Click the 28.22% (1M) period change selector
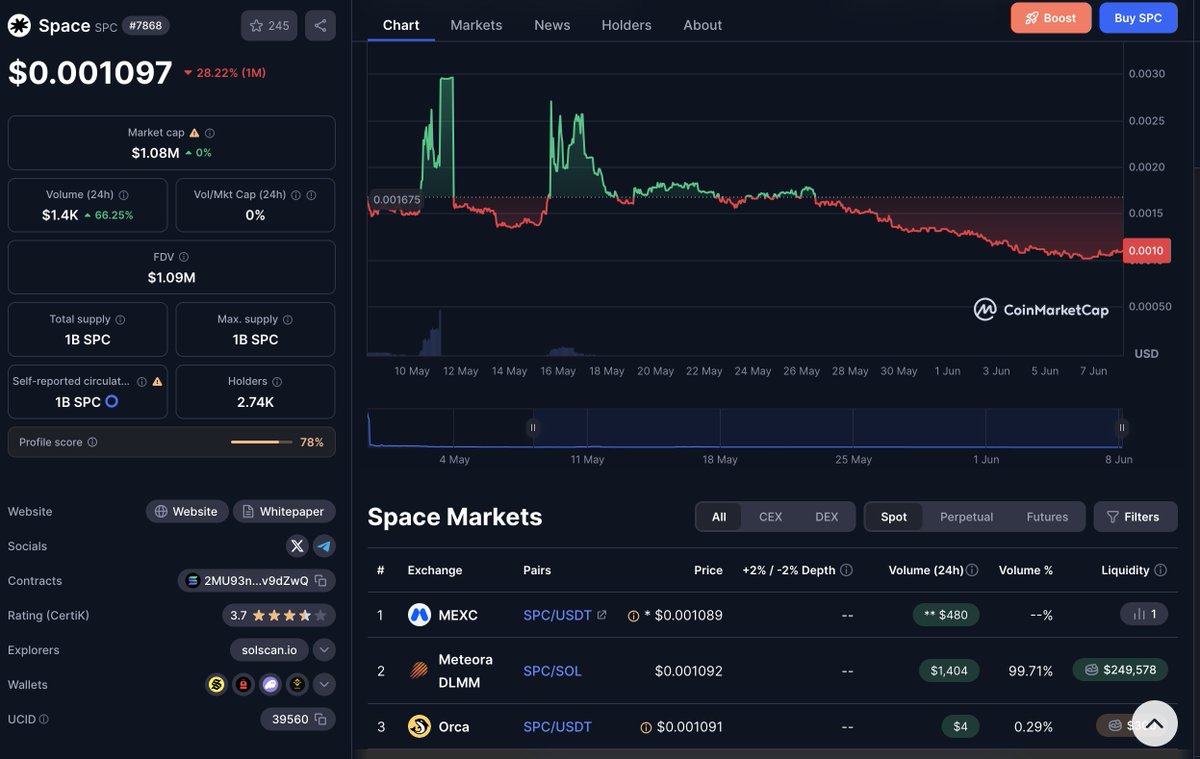 [x=224, y=73]
